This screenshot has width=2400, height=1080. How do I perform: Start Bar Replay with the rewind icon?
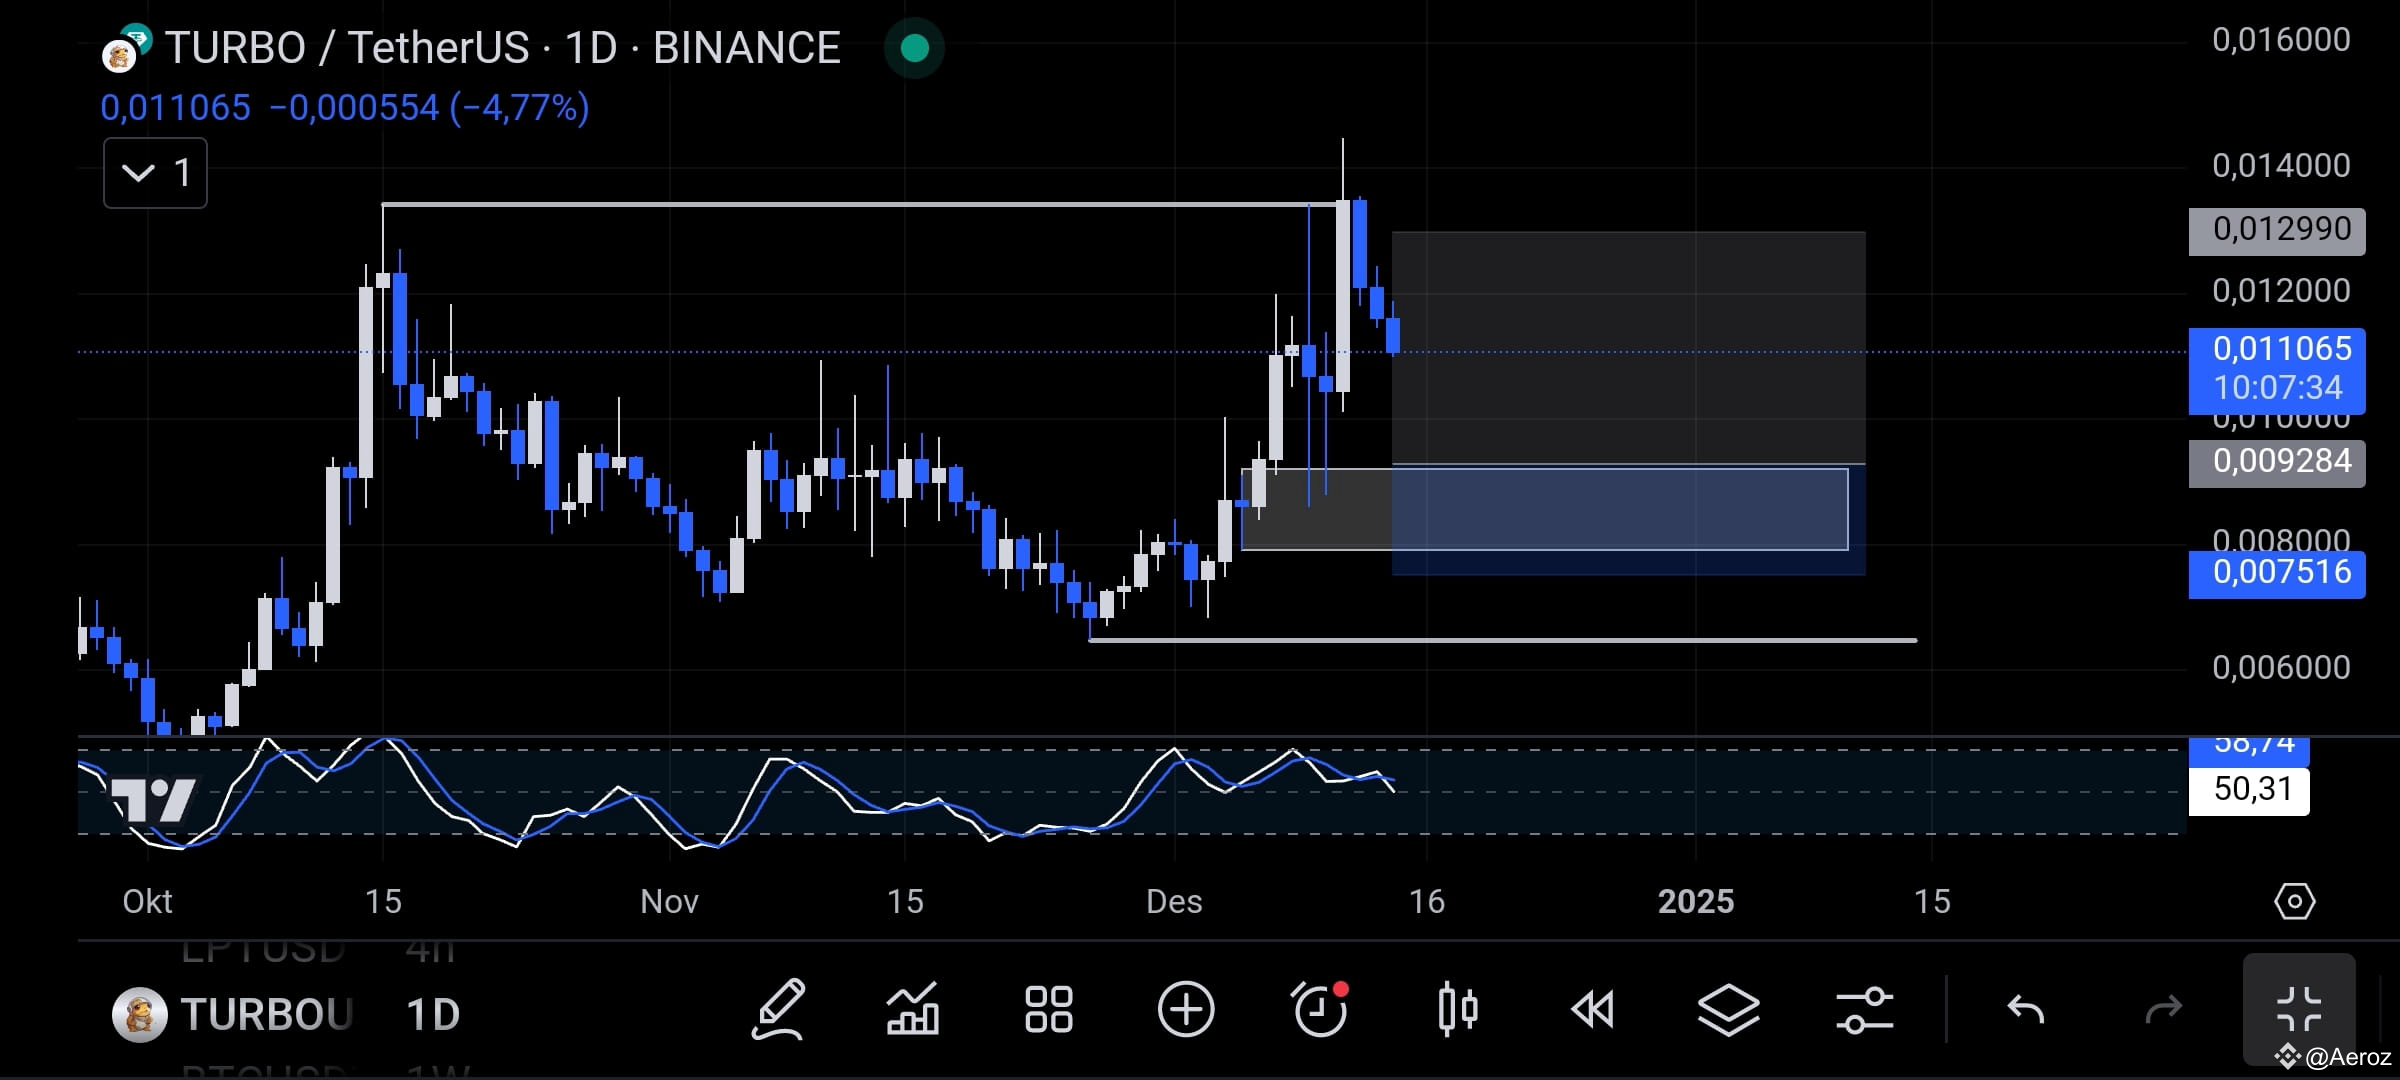pos(1593,1010)
